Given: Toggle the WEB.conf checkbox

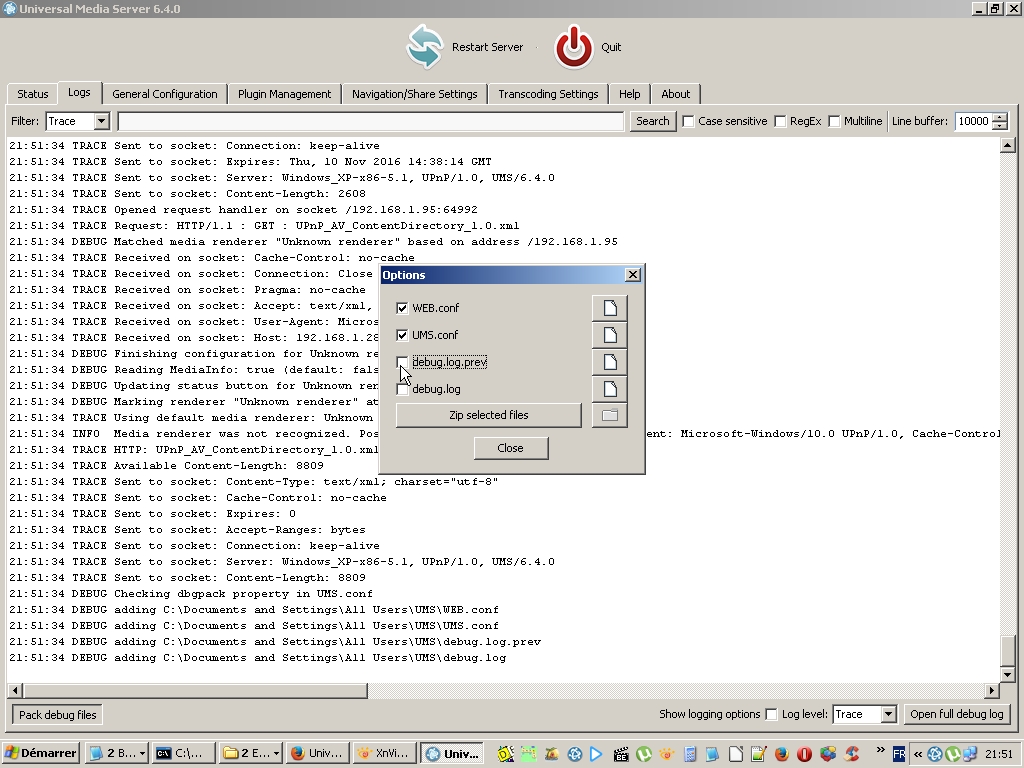Looking at the screenshot, I should [402, 308].
